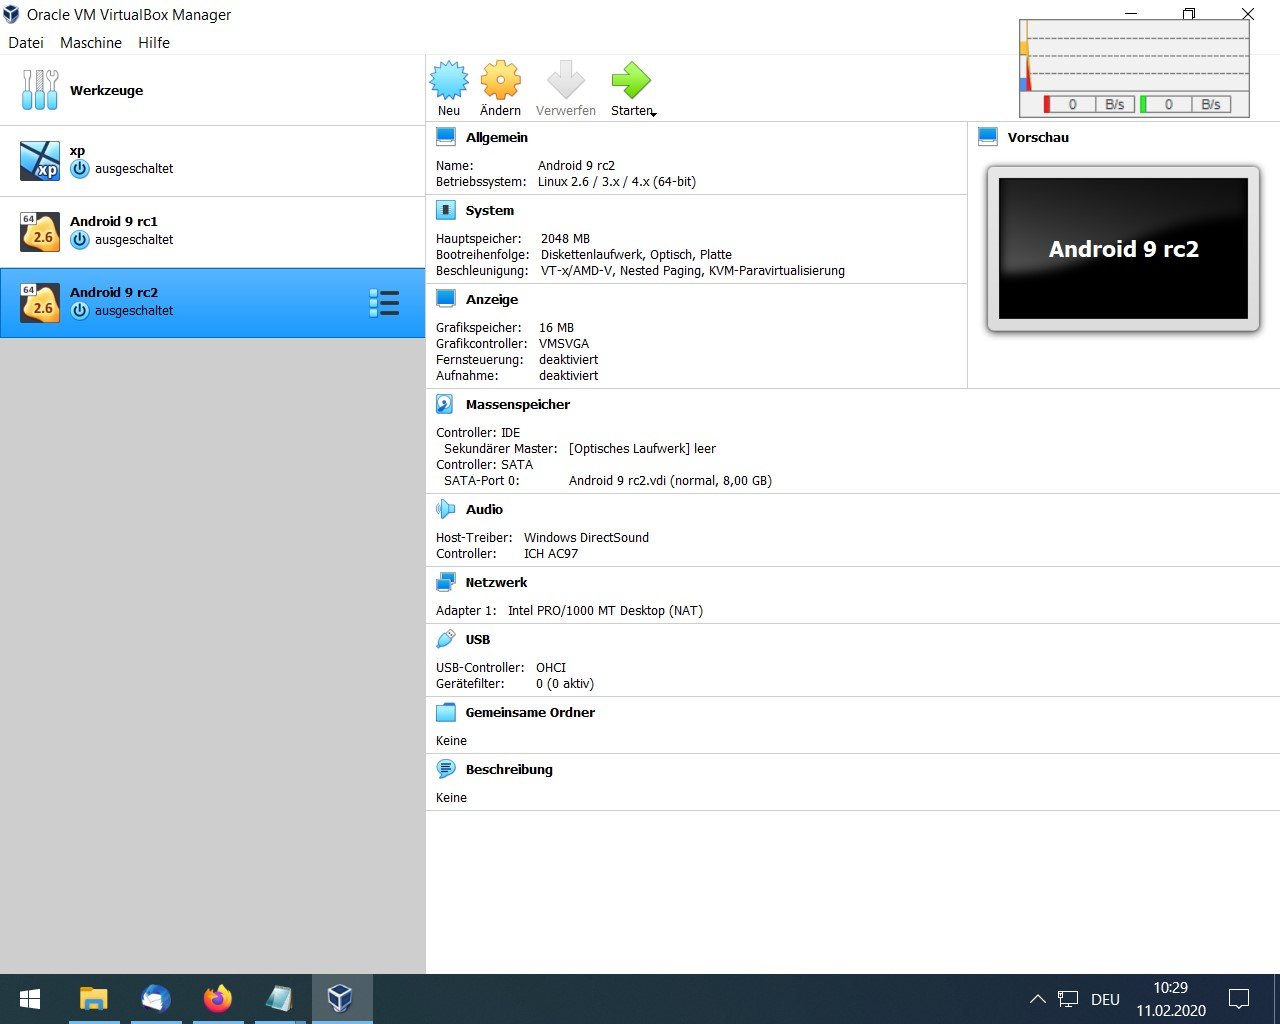The image size is (1280, 1024).
Task: Open the Werkzeuge tools icon
Action: click(40, 90)
